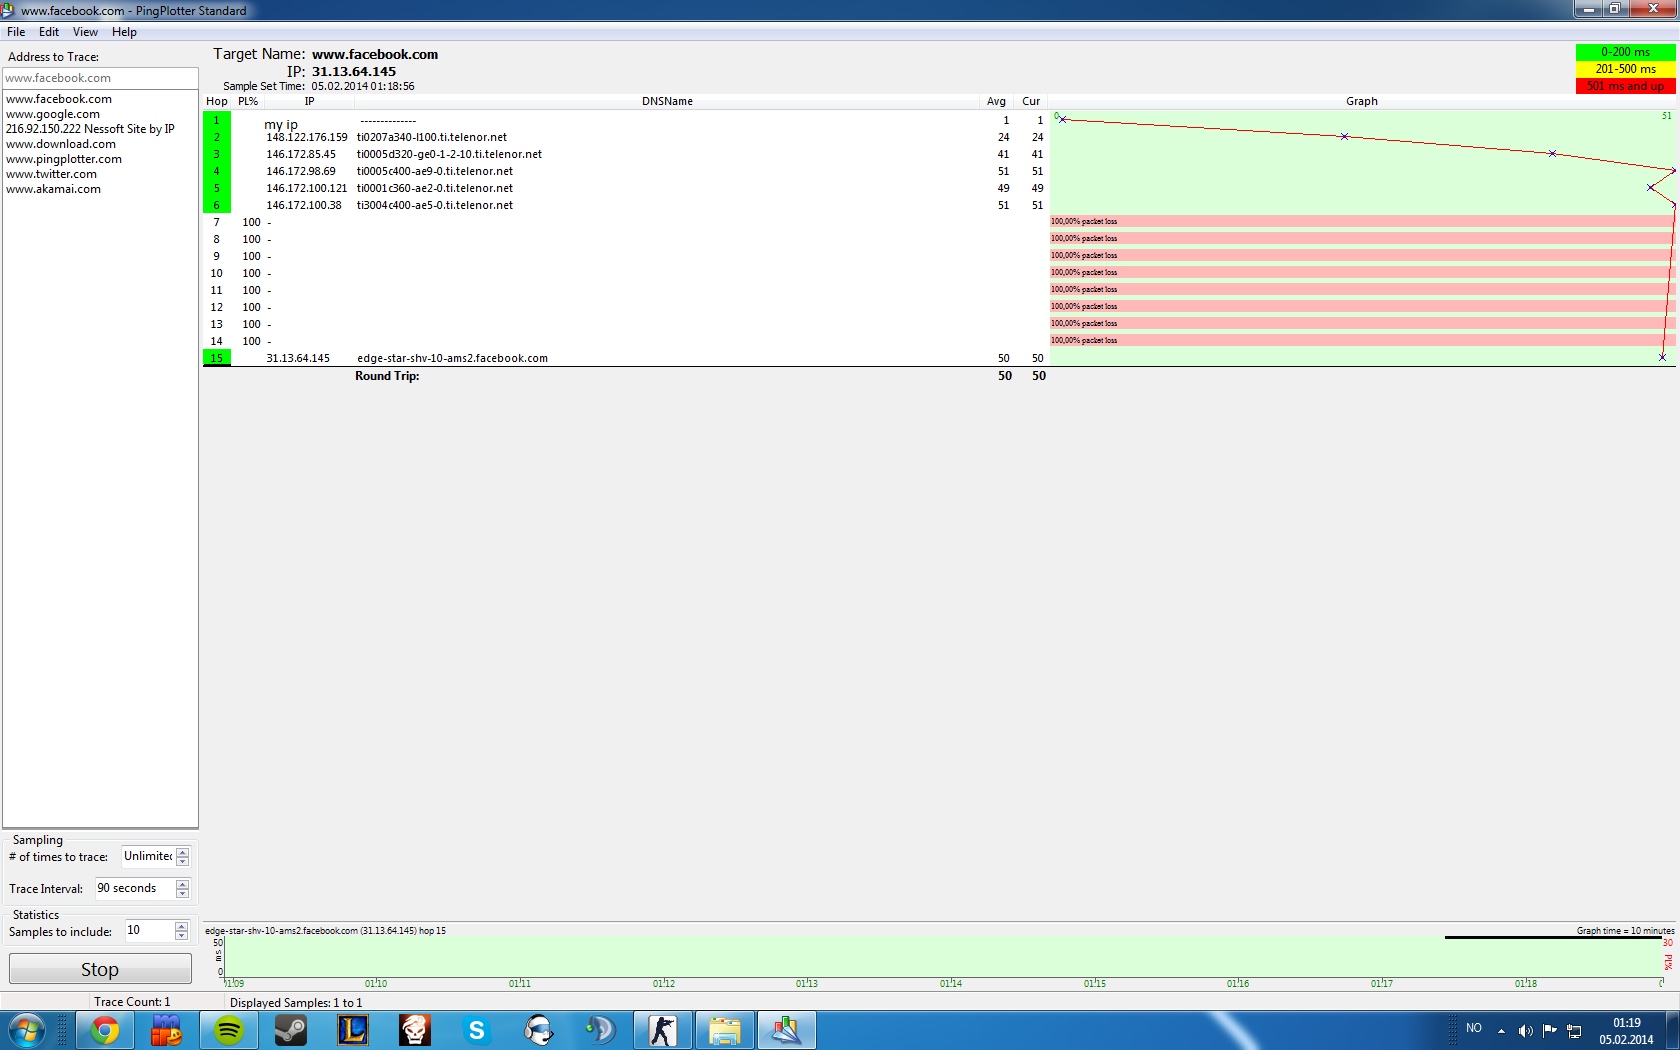
Task: Click the Samples to include field
Action: [x=149, y=931]
